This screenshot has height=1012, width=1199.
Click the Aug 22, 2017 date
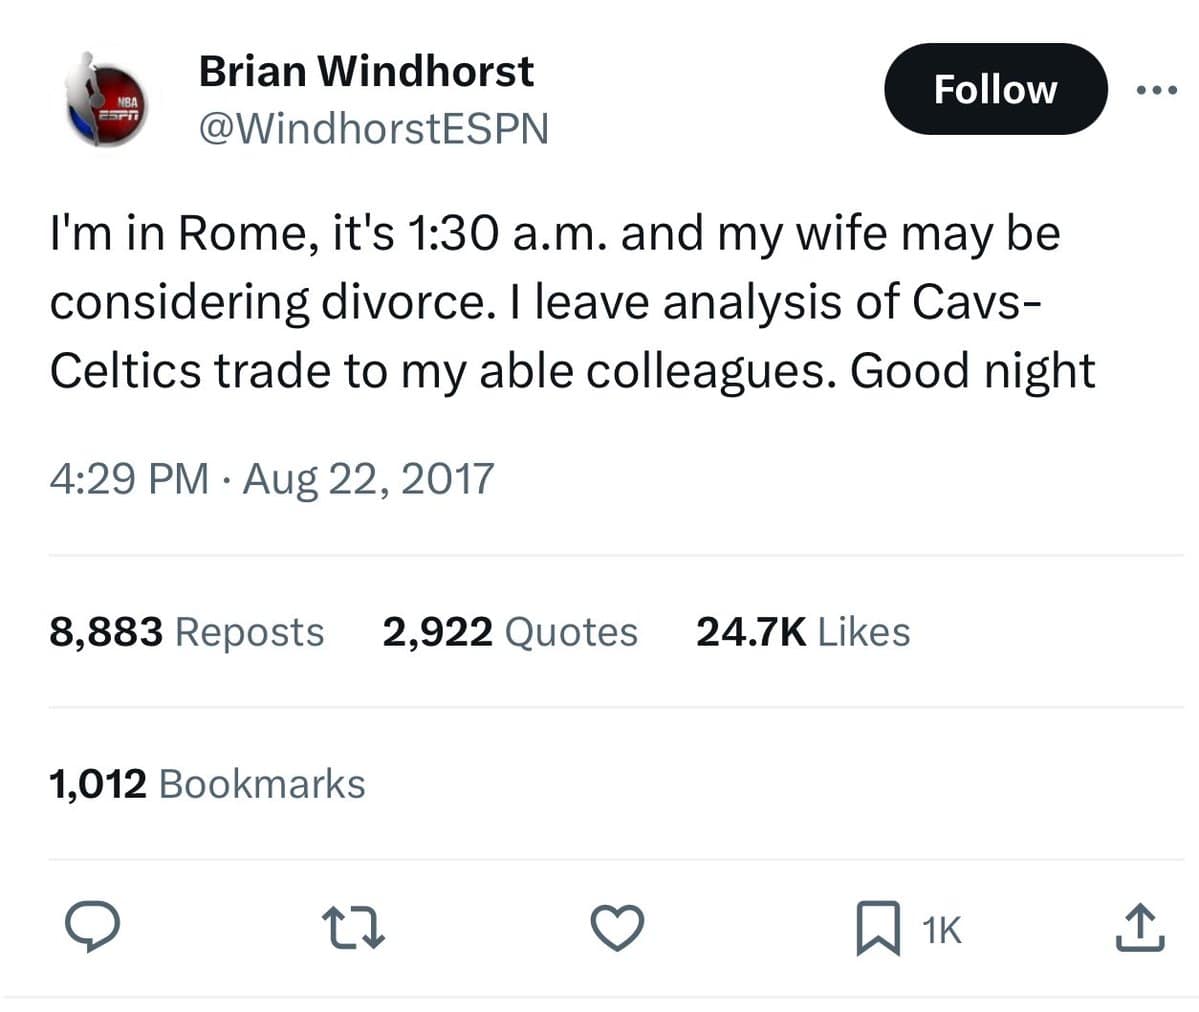369,478
